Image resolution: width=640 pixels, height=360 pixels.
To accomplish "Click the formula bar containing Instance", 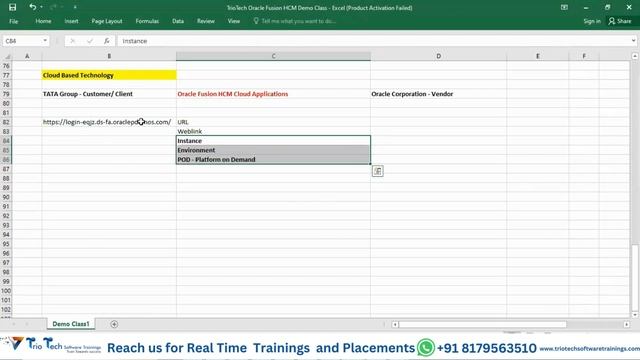I will [373, 41].
